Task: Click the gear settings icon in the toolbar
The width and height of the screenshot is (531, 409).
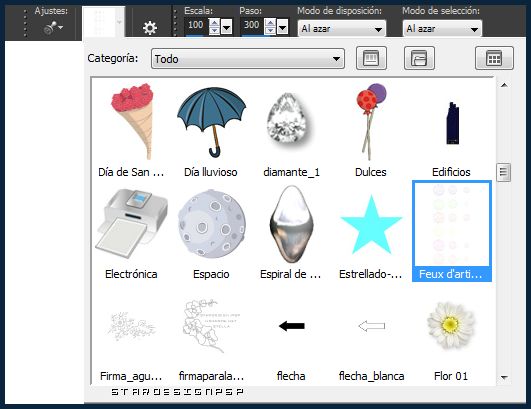Action: [150, 28]
